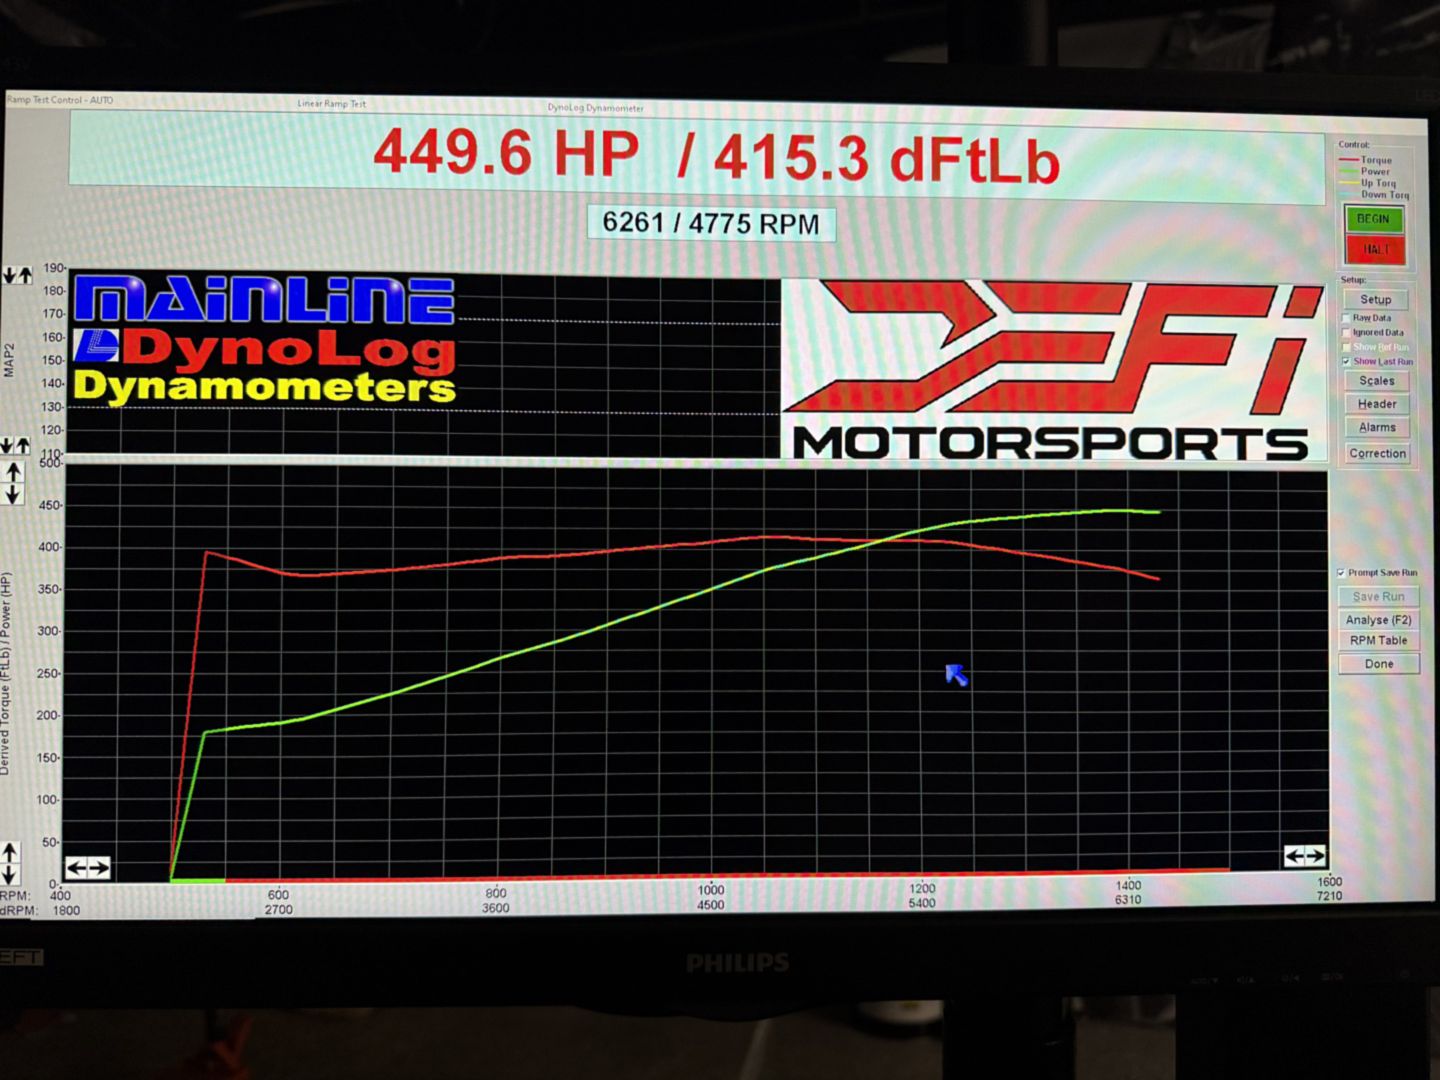Open Analyse (F2)
Image resolution: width=1440 pixels, height=1080 pixels.
click(1379, 620)
